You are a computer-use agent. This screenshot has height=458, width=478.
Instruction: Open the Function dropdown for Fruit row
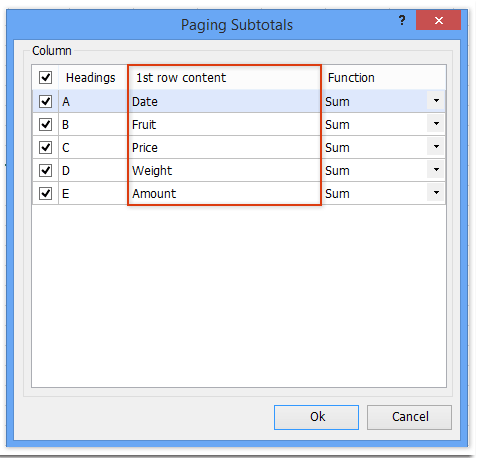pos(436,124)
